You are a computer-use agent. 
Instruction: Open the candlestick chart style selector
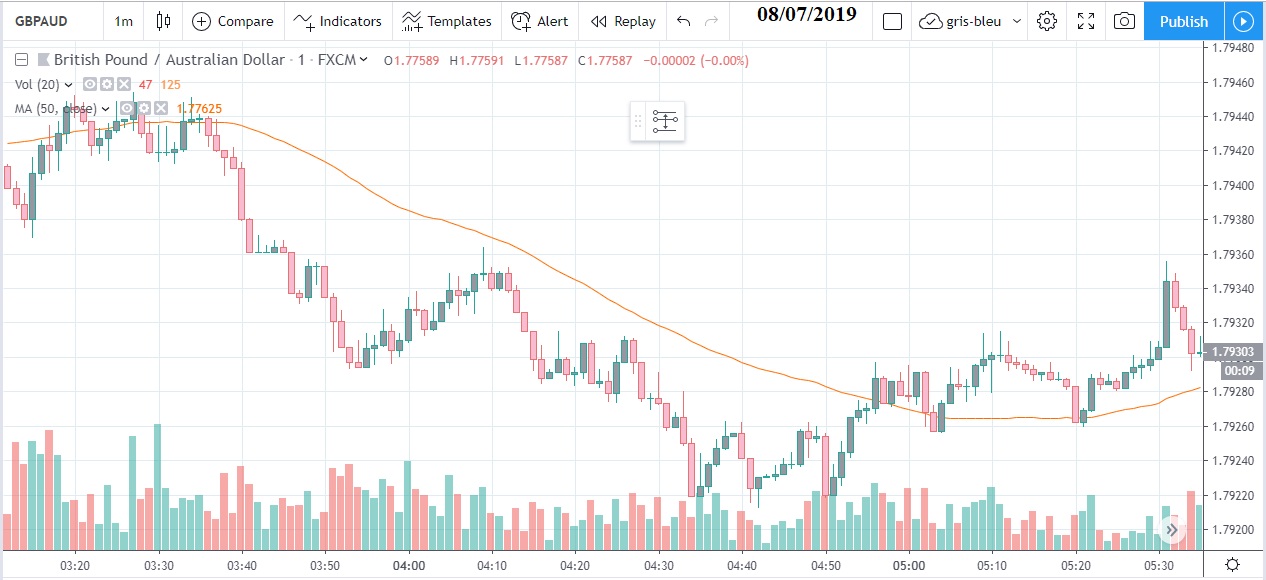tap(163, 21)
